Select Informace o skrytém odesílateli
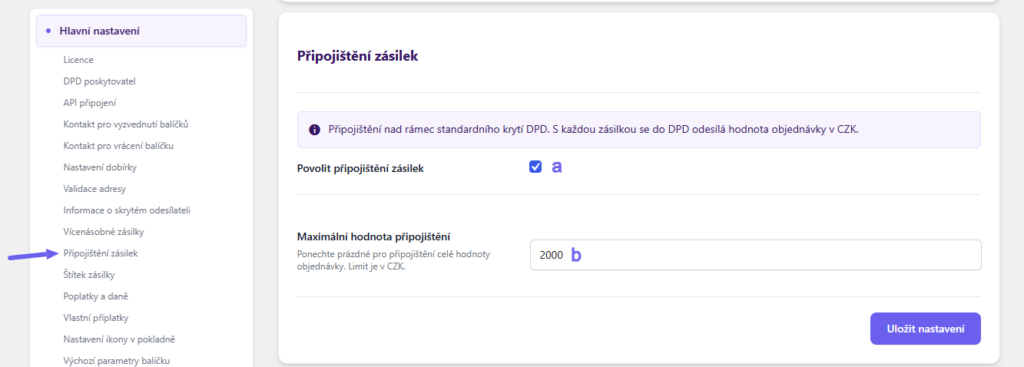Image resolution: width=1024 pixels, height=367 pixels. [127, 210]
